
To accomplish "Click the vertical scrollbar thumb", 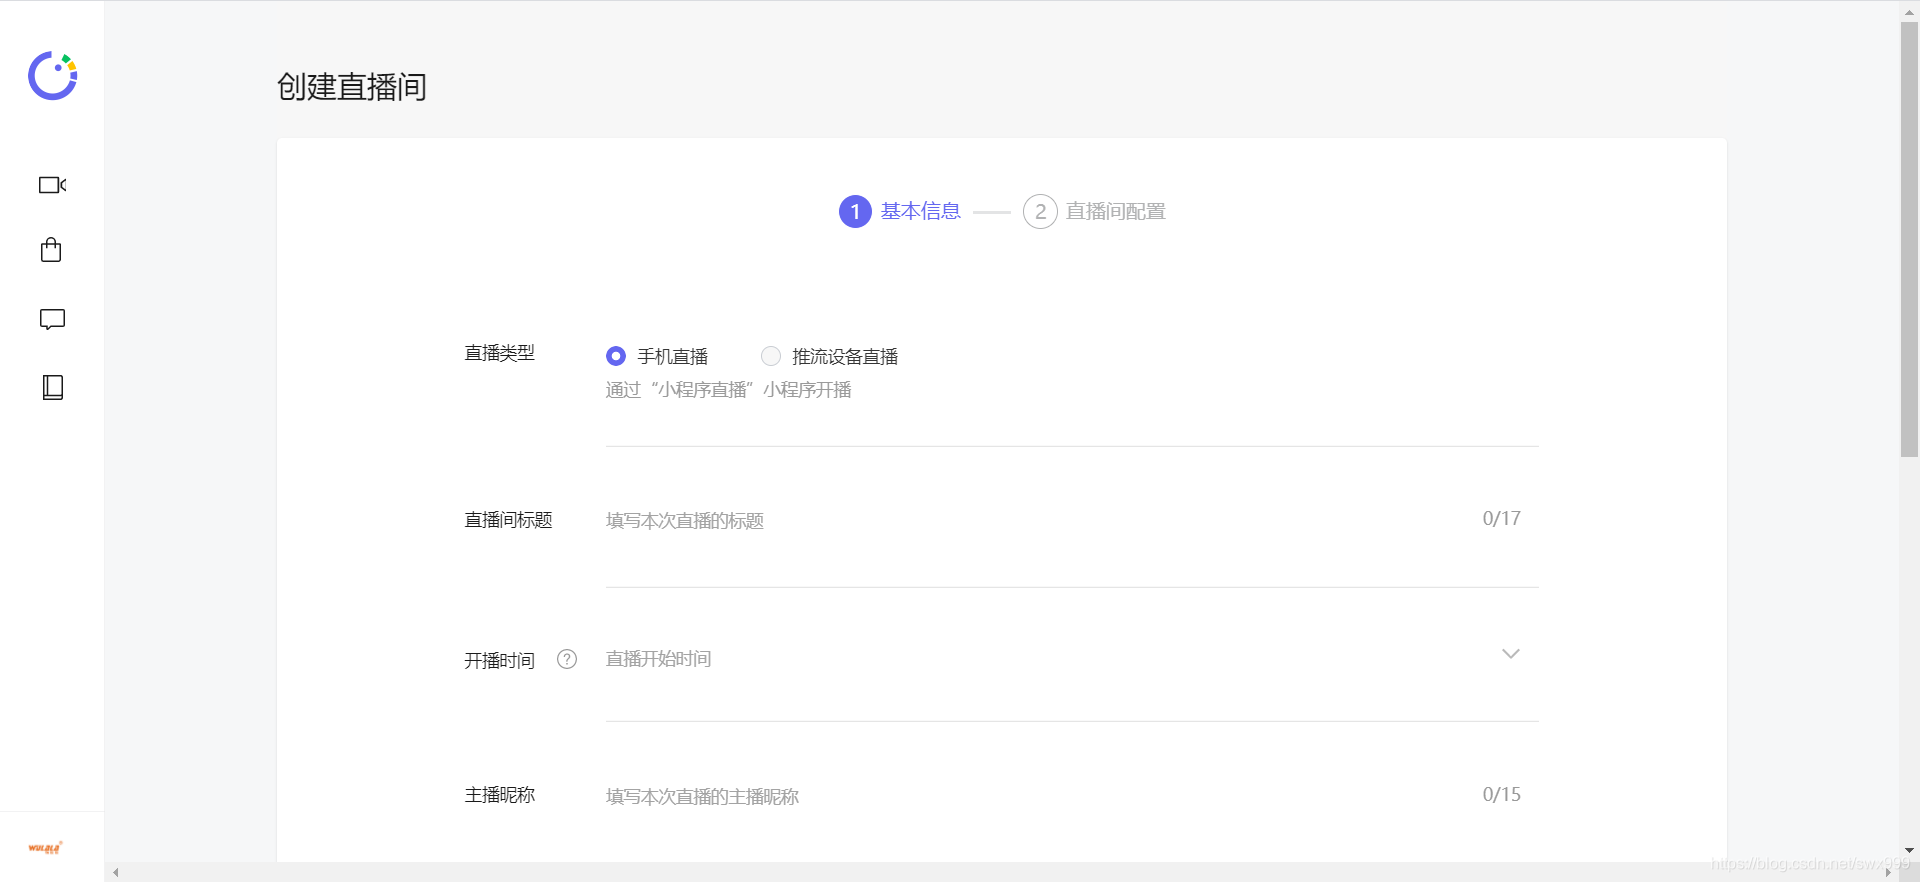I will tap(1909, 240).
